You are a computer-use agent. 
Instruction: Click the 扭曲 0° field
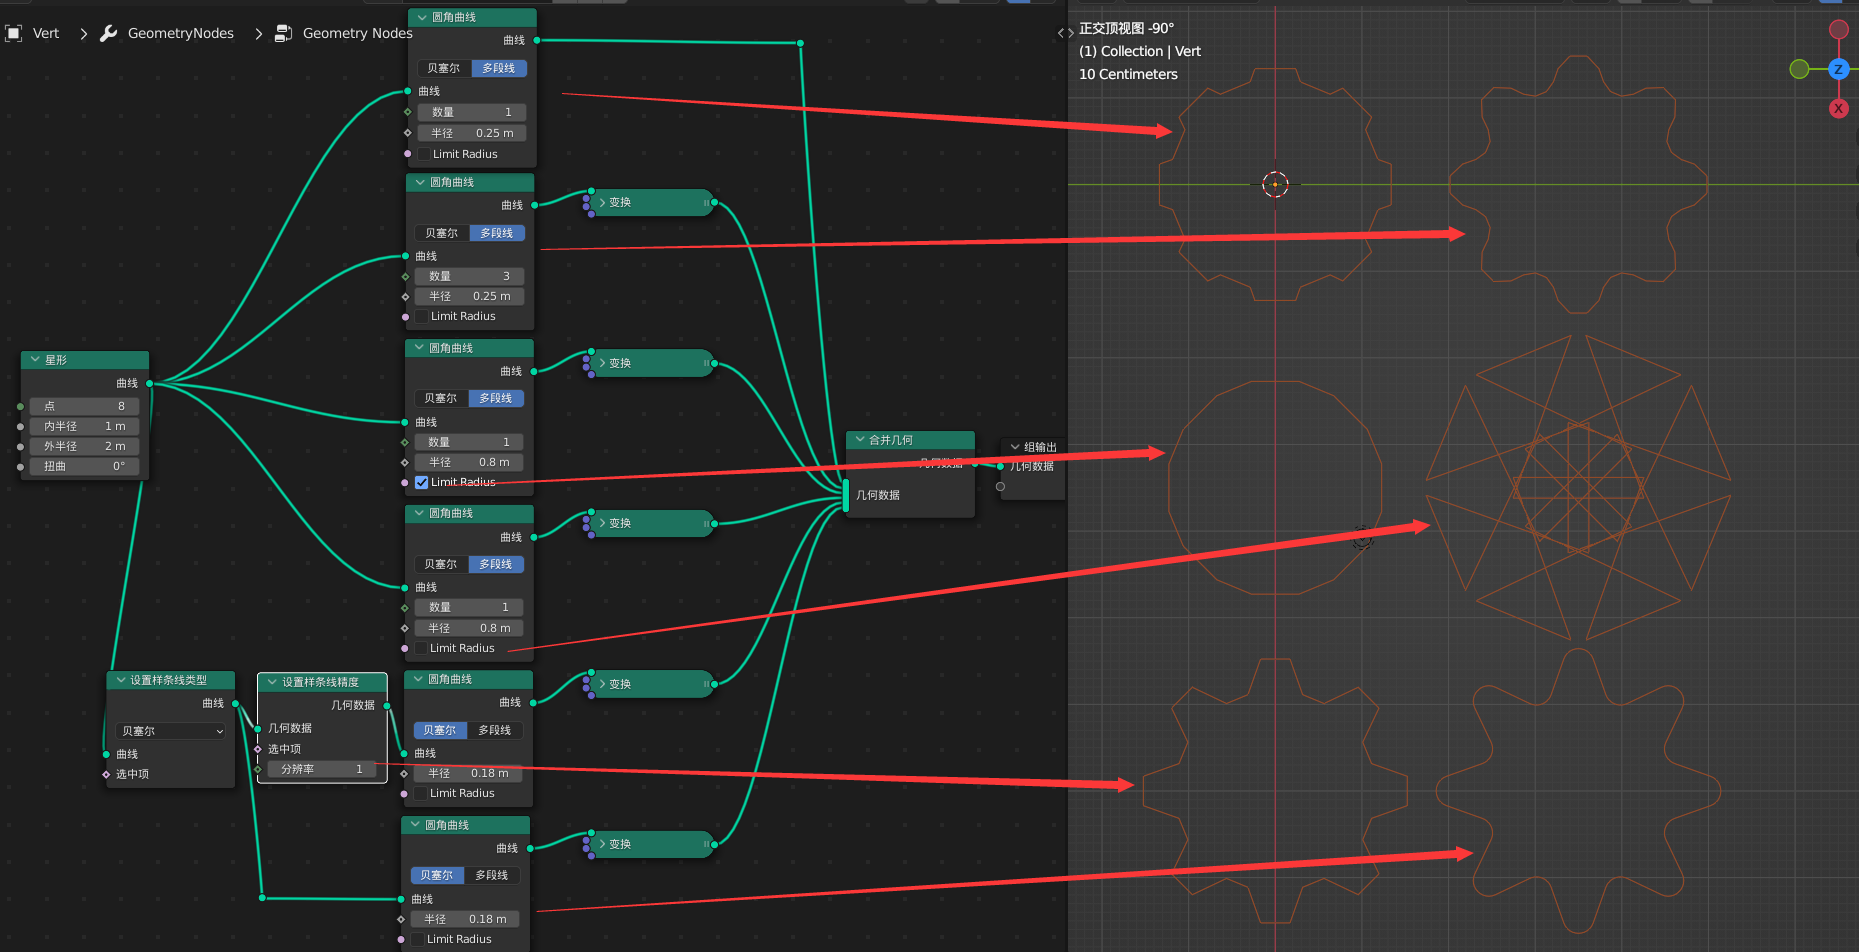85,466
